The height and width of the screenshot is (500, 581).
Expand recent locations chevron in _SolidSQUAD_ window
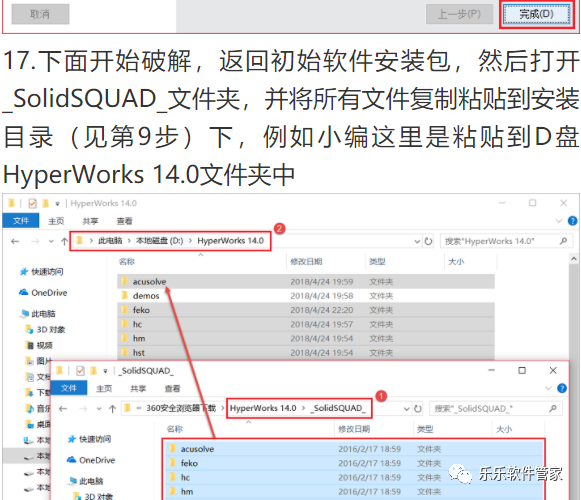(99, 409)
